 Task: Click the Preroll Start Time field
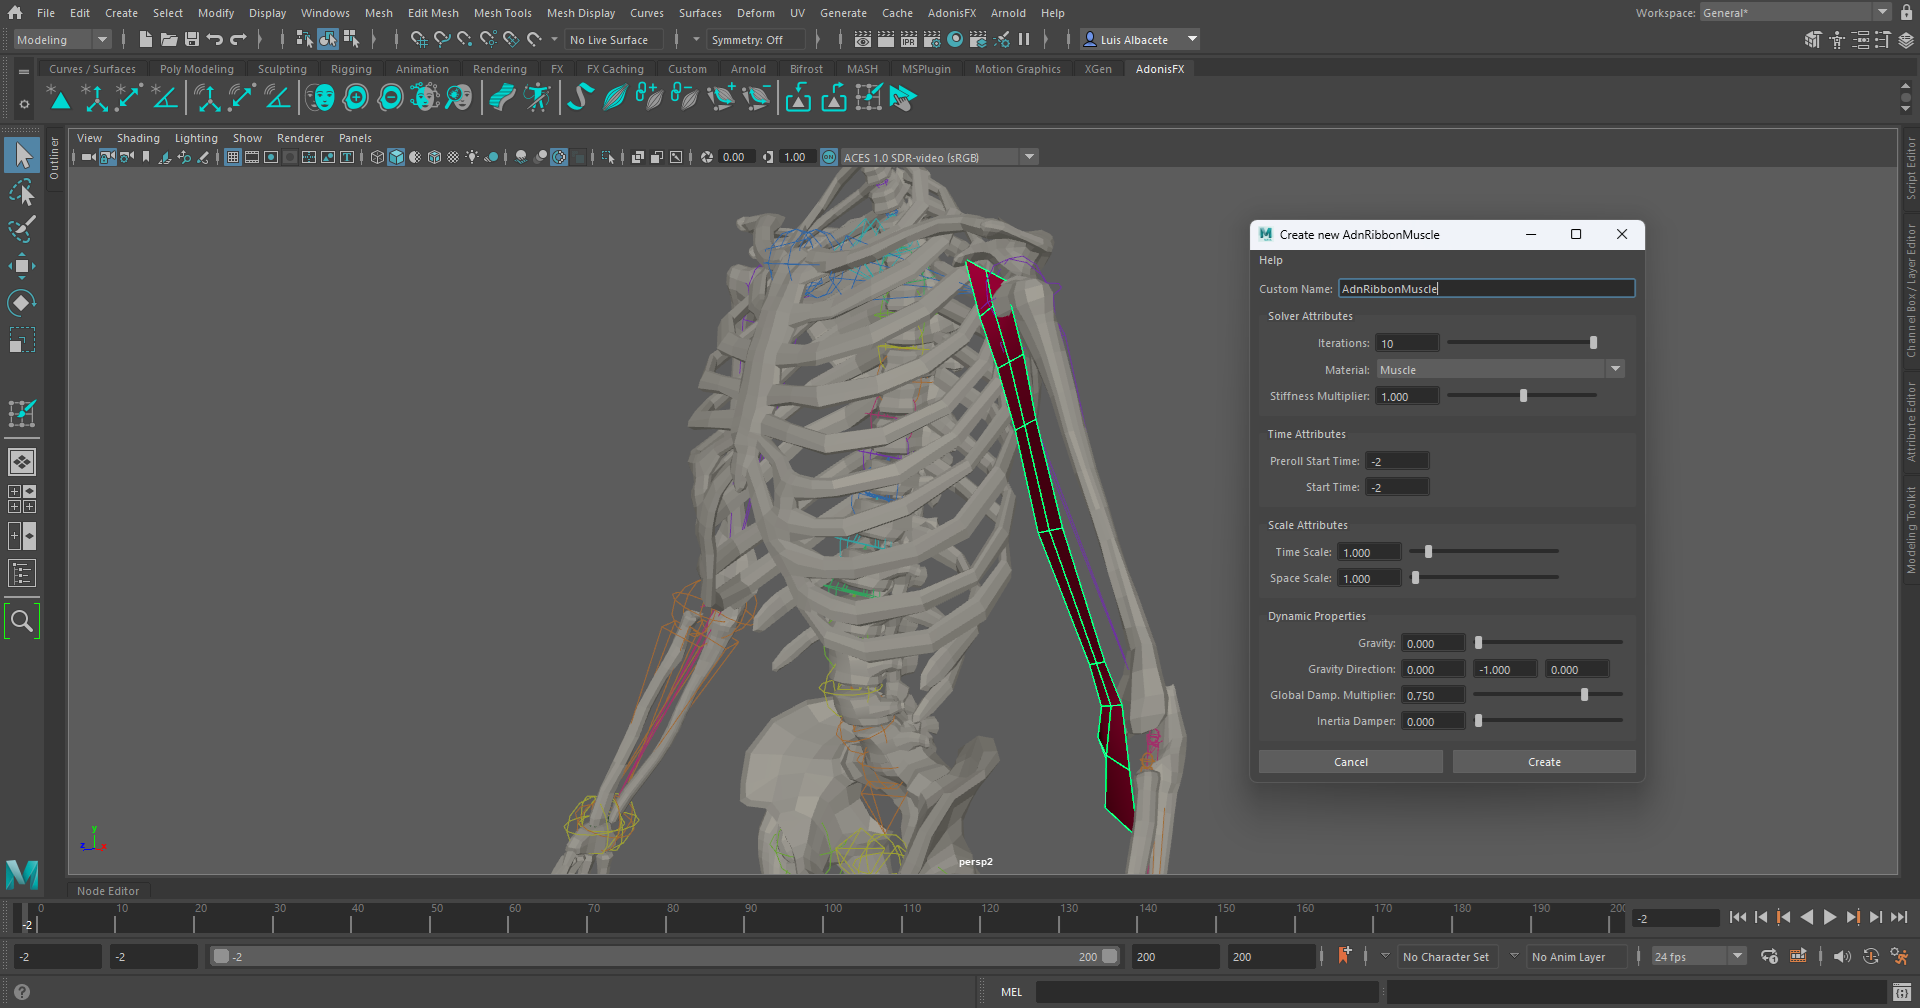tap(1398, 461)
